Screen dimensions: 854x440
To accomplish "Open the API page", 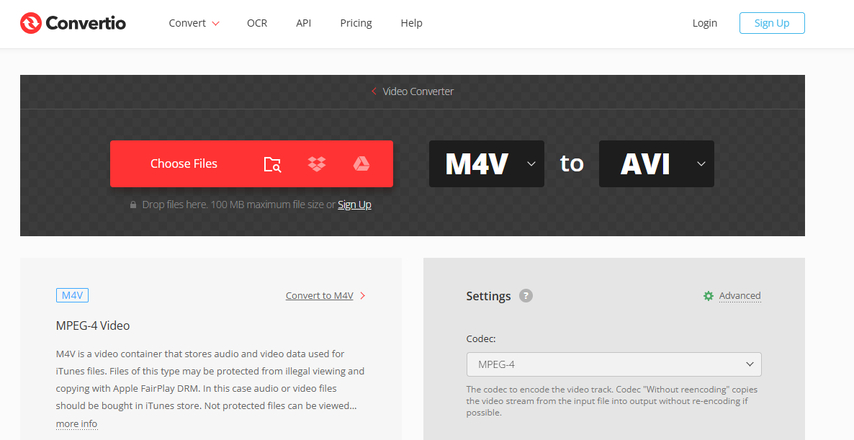I will (303, 23).
